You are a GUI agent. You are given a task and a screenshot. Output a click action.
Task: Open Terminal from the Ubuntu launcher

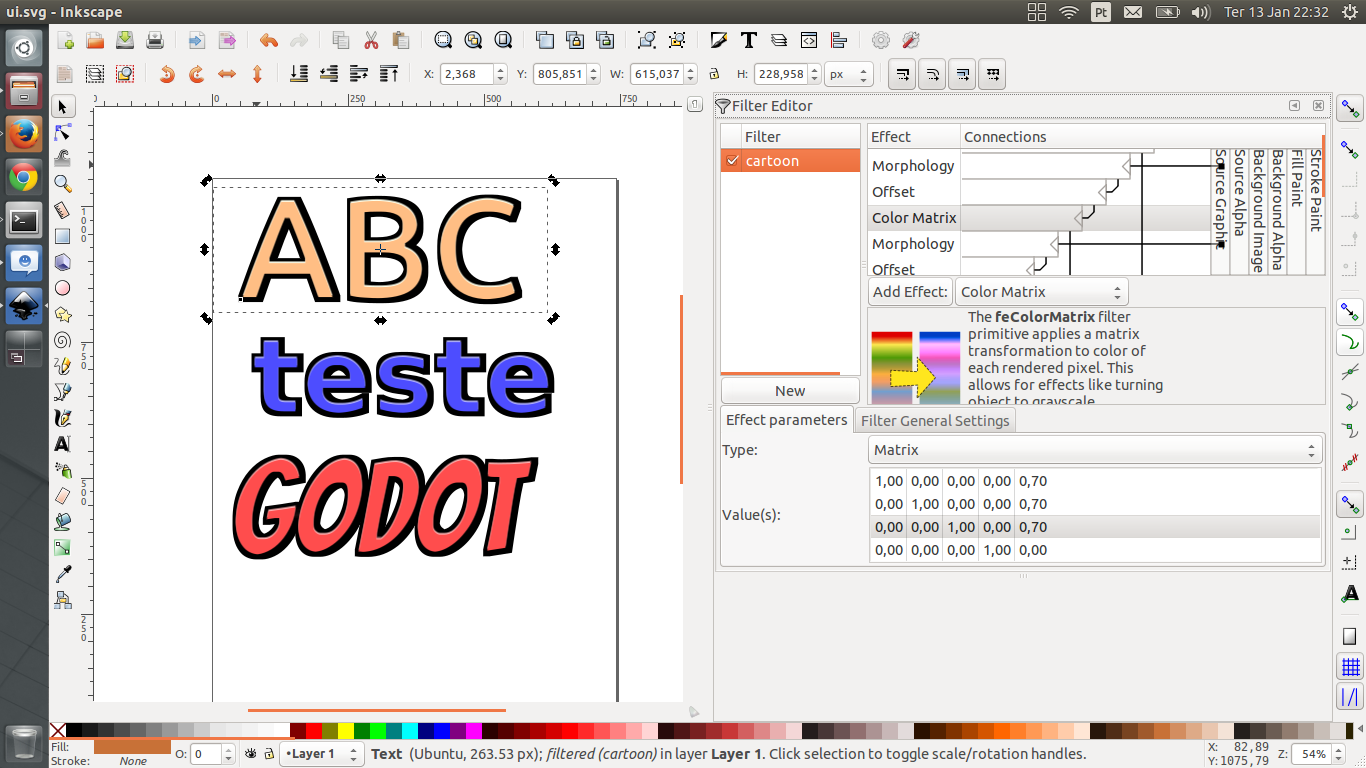24,221
